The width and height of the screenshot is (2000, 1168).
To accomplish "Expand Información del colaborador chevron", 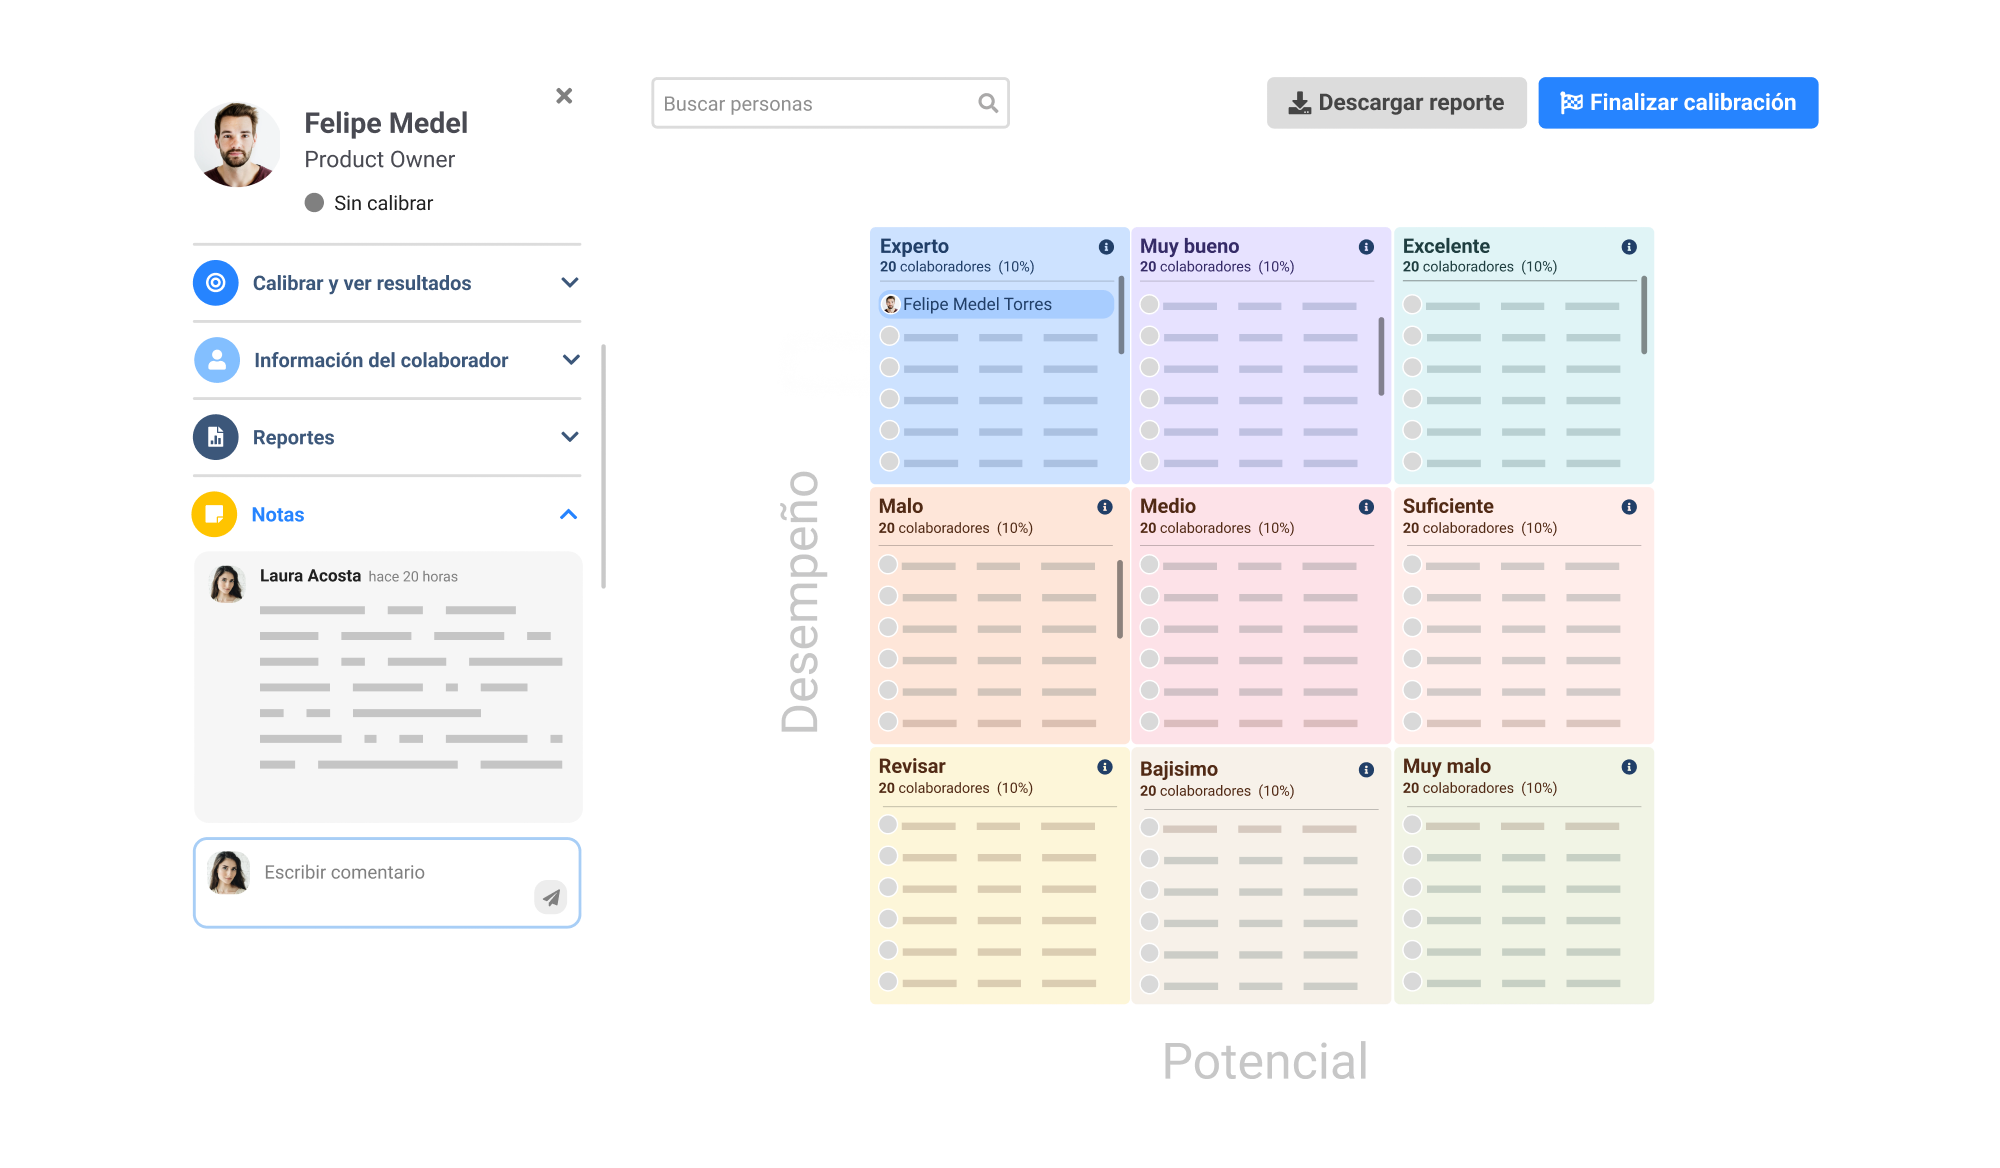I will pos(571,360).
